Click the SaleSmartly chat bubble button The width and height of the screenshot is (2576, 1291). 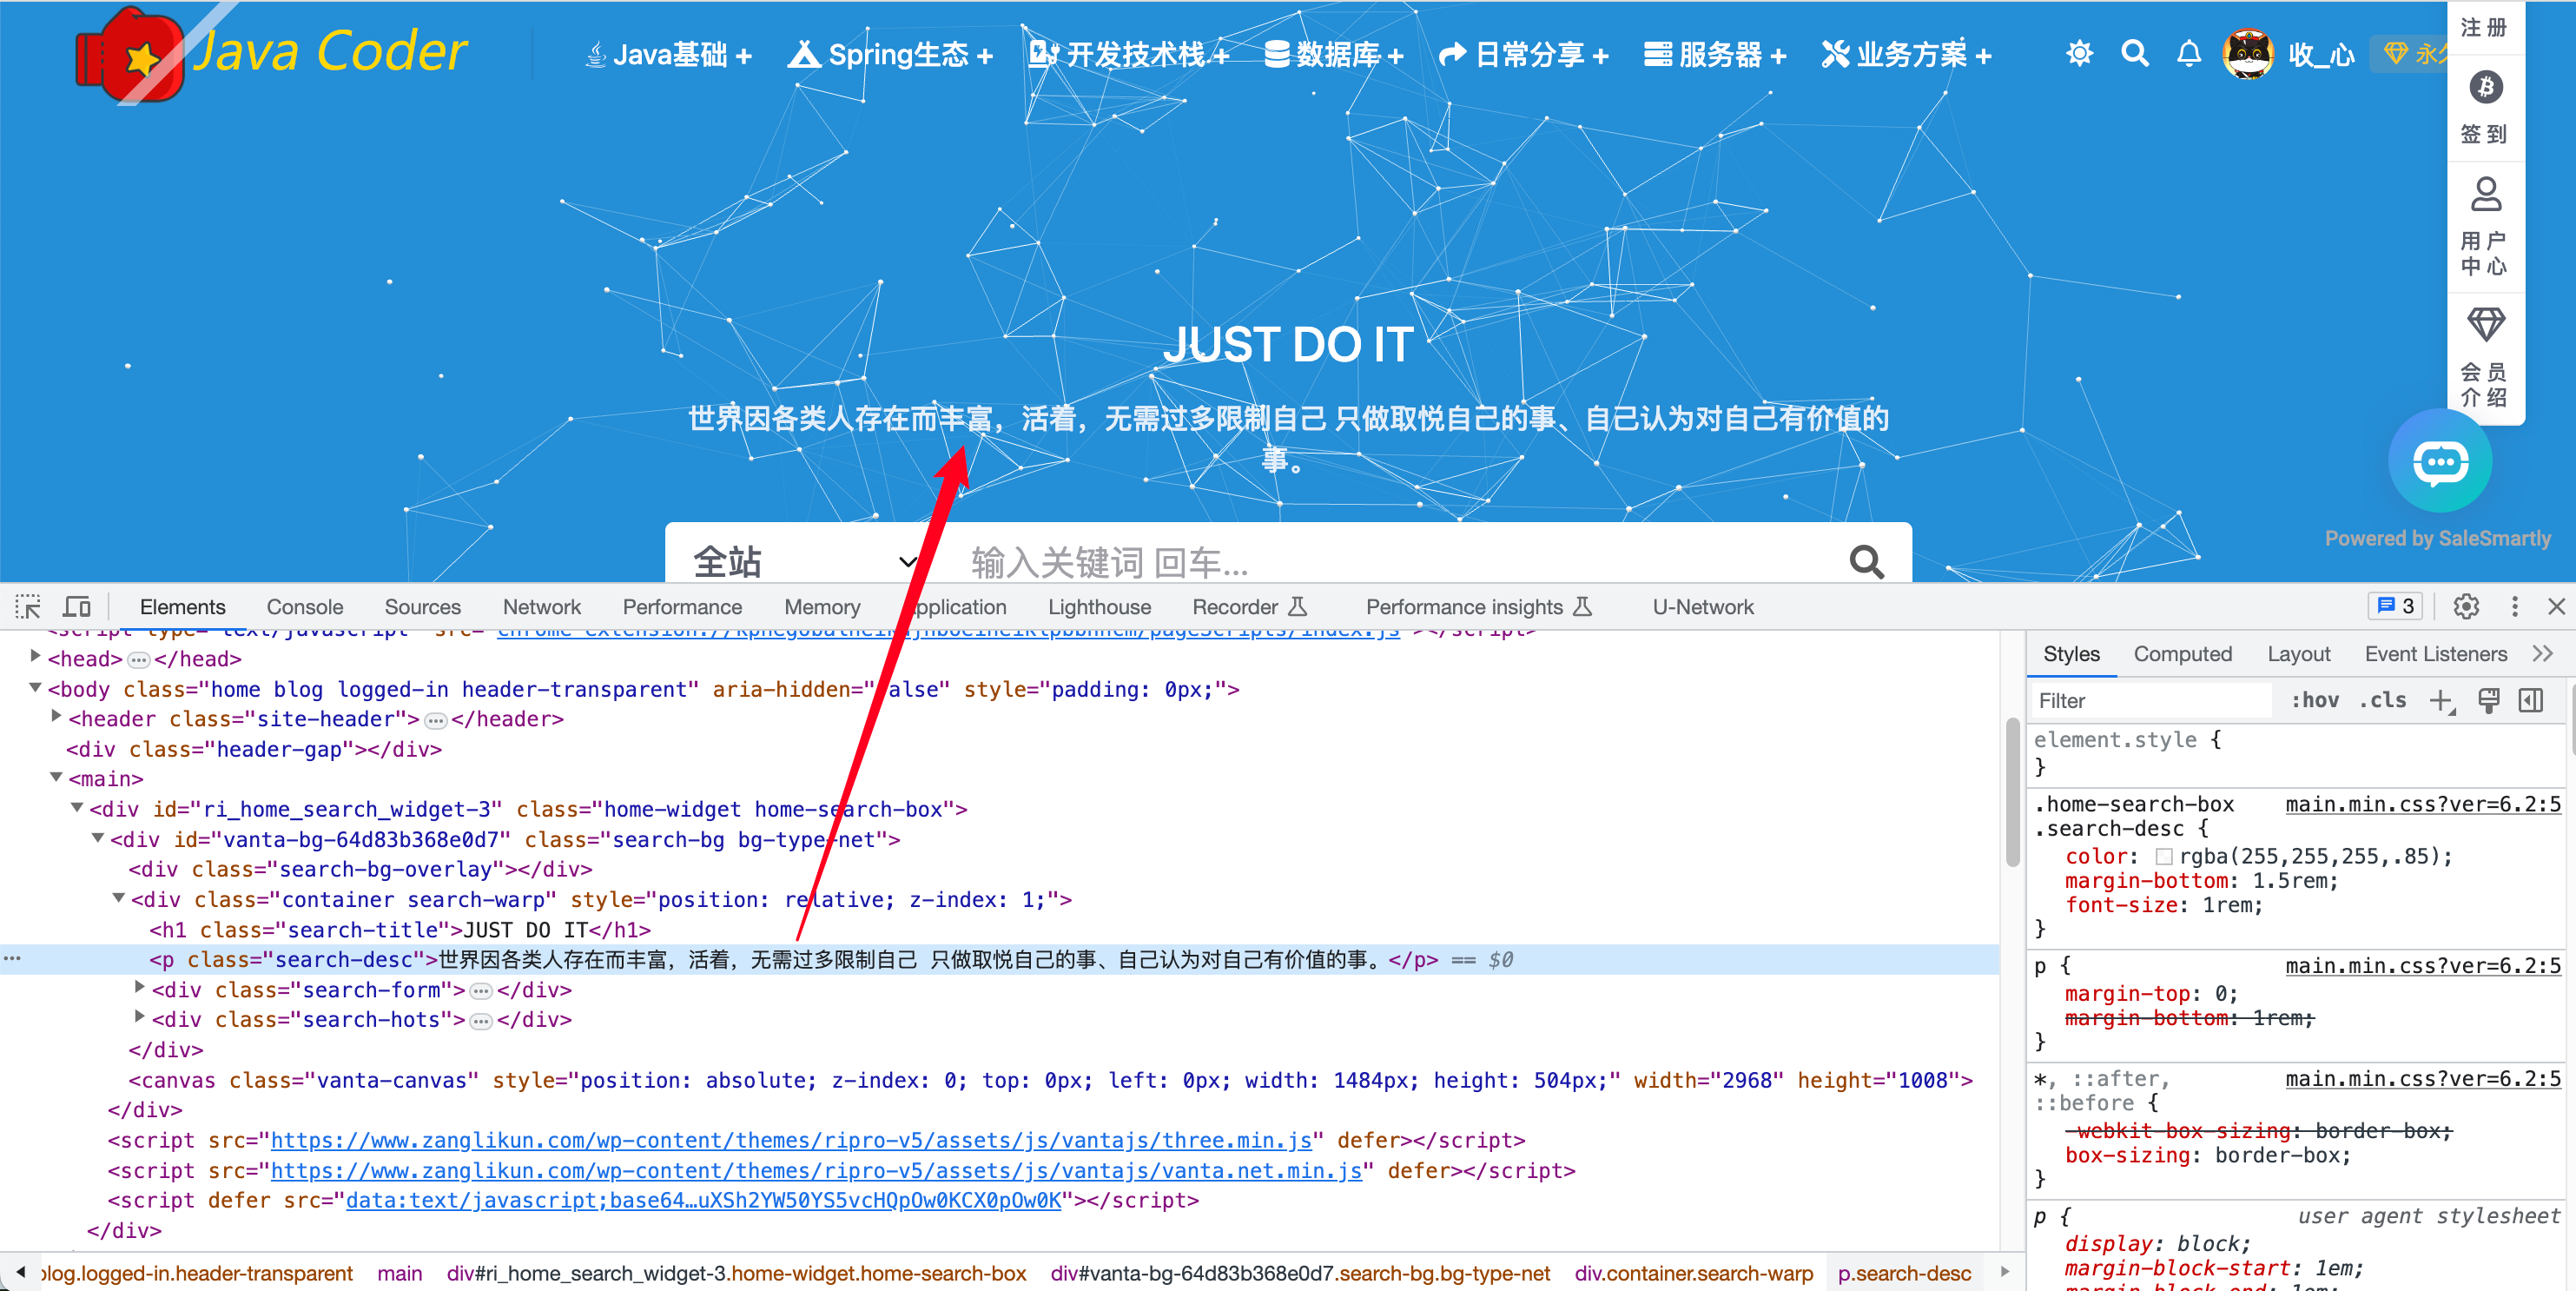pos(2440,462)
